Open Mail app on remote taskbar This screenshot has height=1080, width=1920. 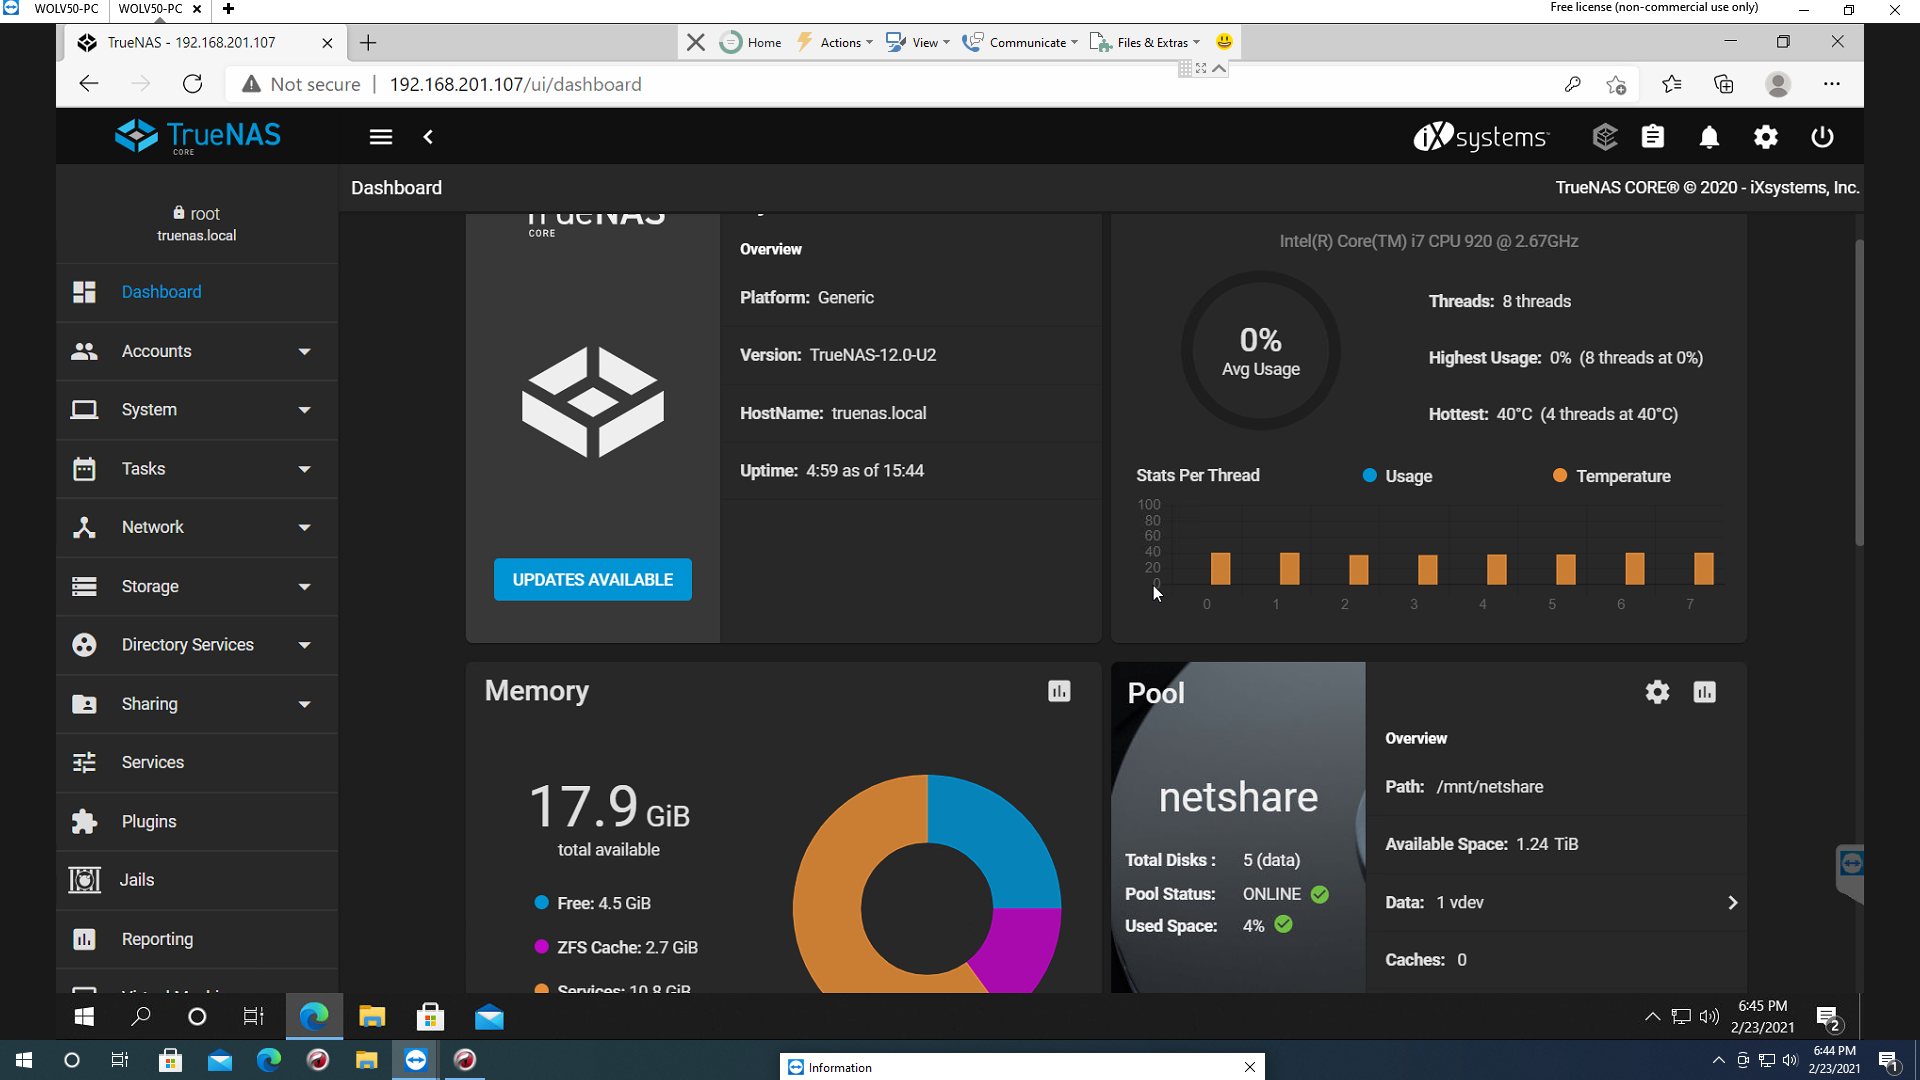(489, 1017)
